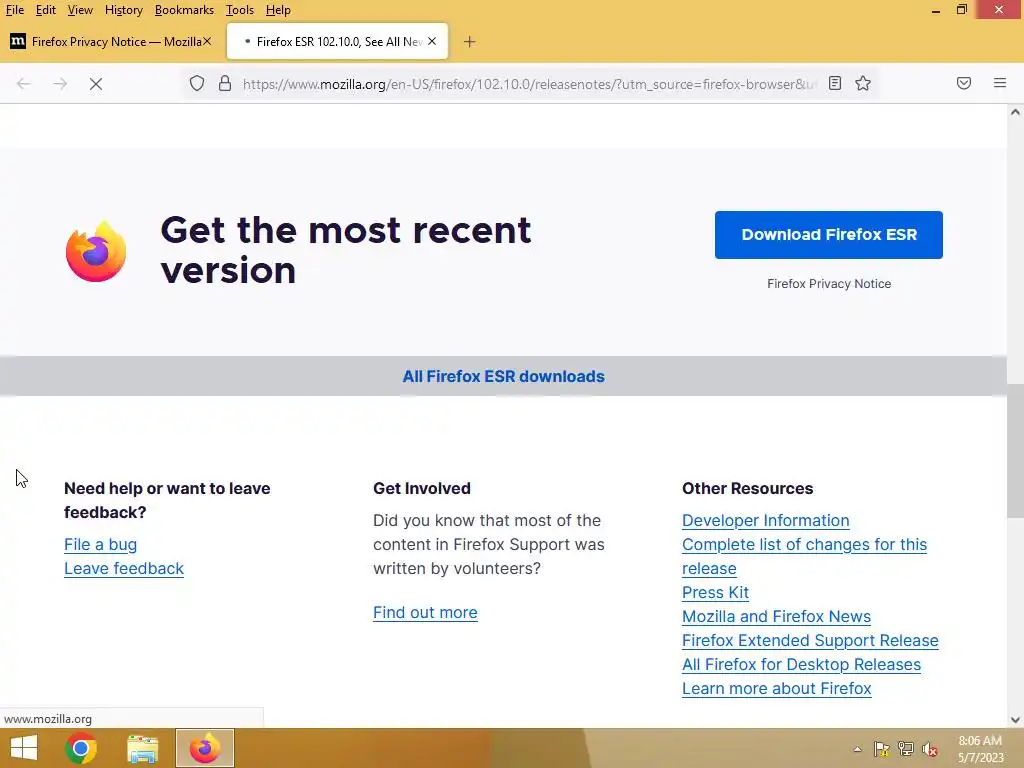1024x768 pixels.
Task: Open Complete list of changes link
Action: tap(805, 556)
